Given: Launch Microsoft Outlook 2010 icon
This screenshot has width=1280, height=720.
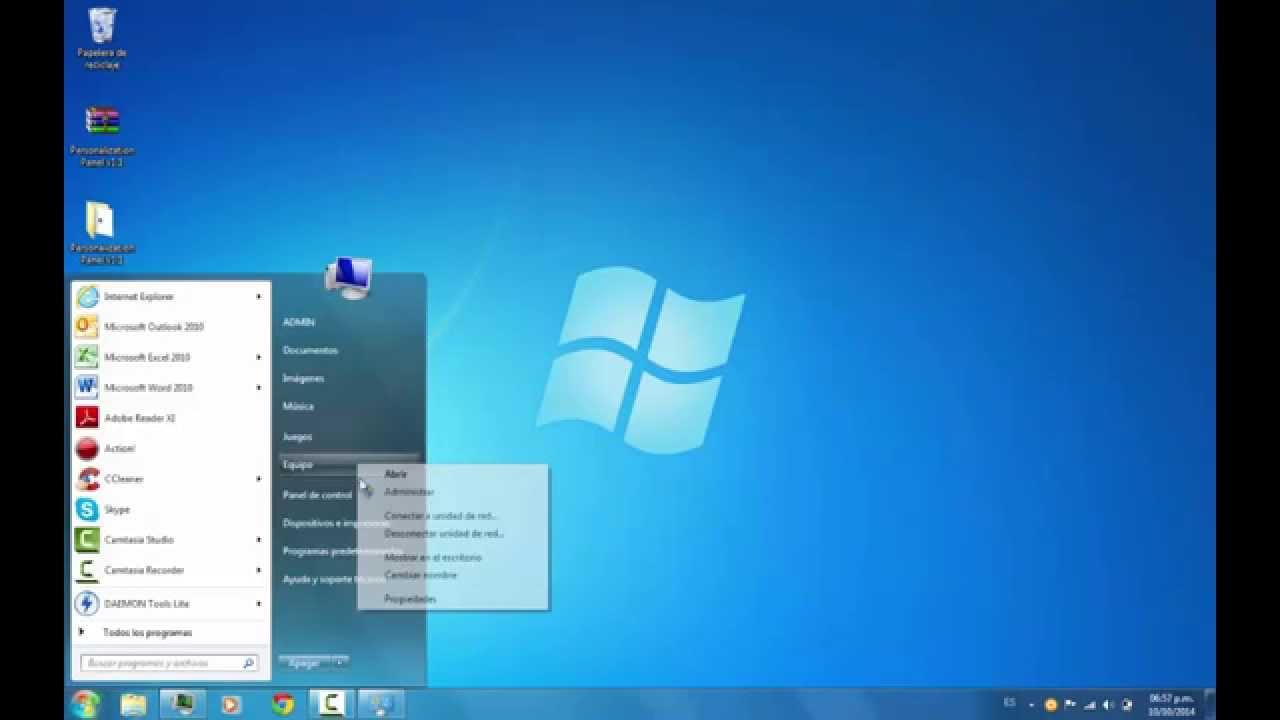Looking at the screenshot, I should click(88, 327).
